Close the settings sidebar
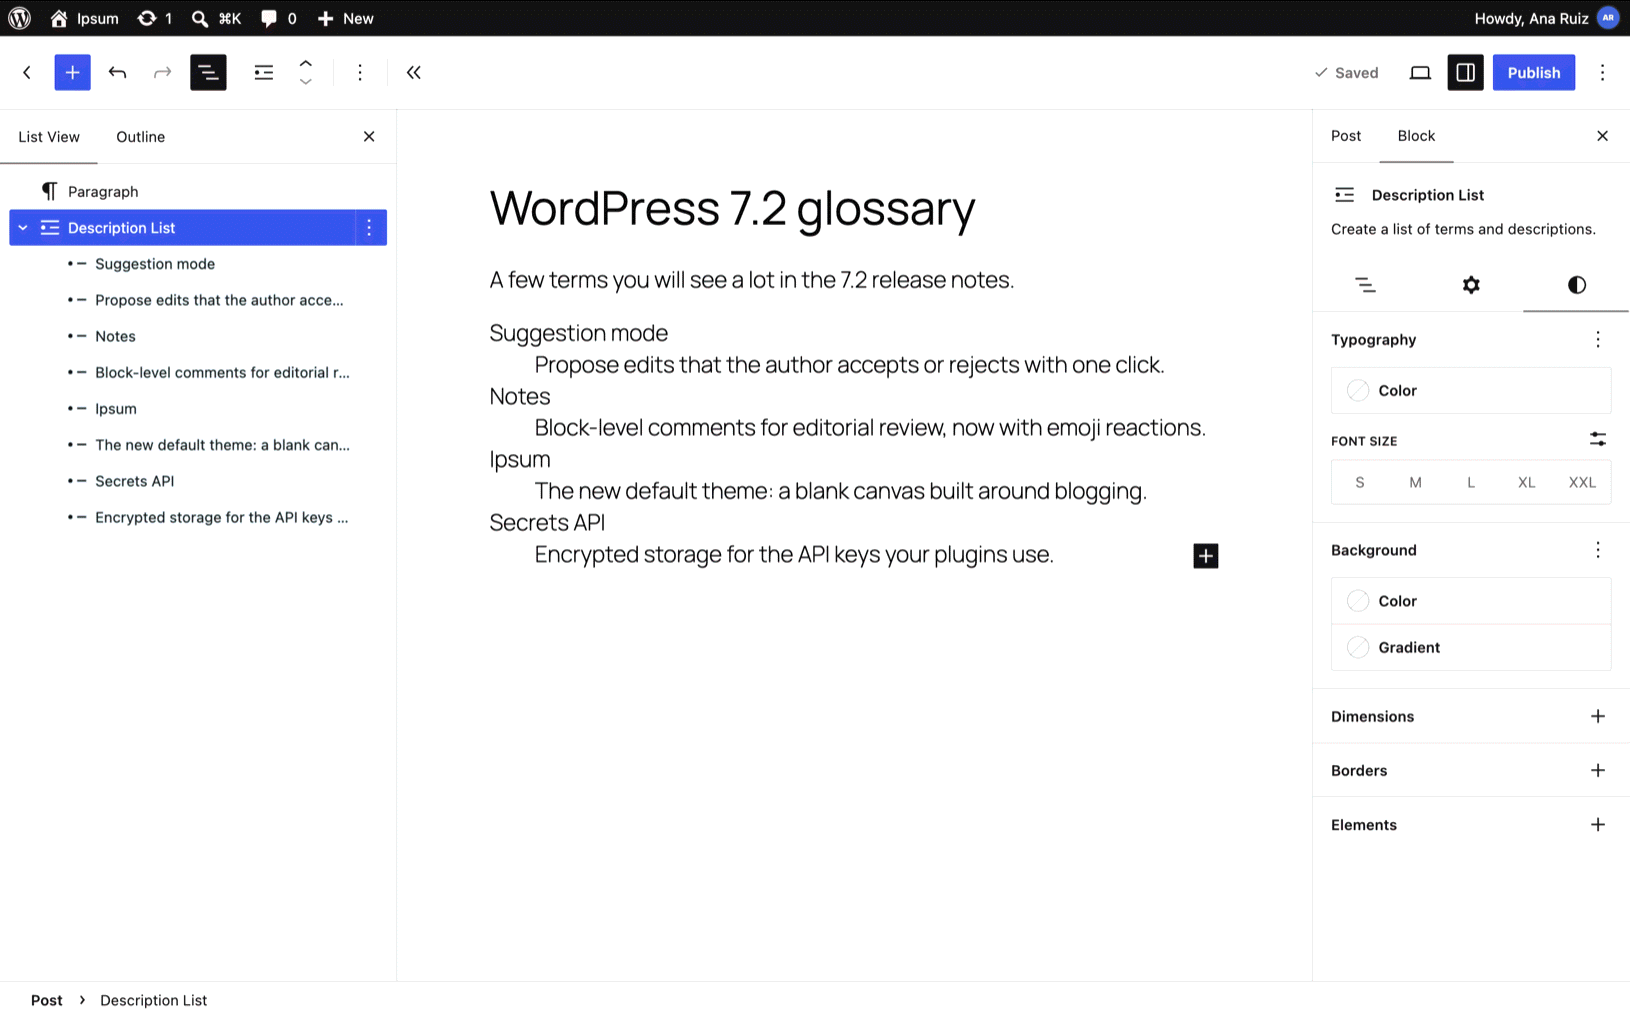 [1602, 136]
